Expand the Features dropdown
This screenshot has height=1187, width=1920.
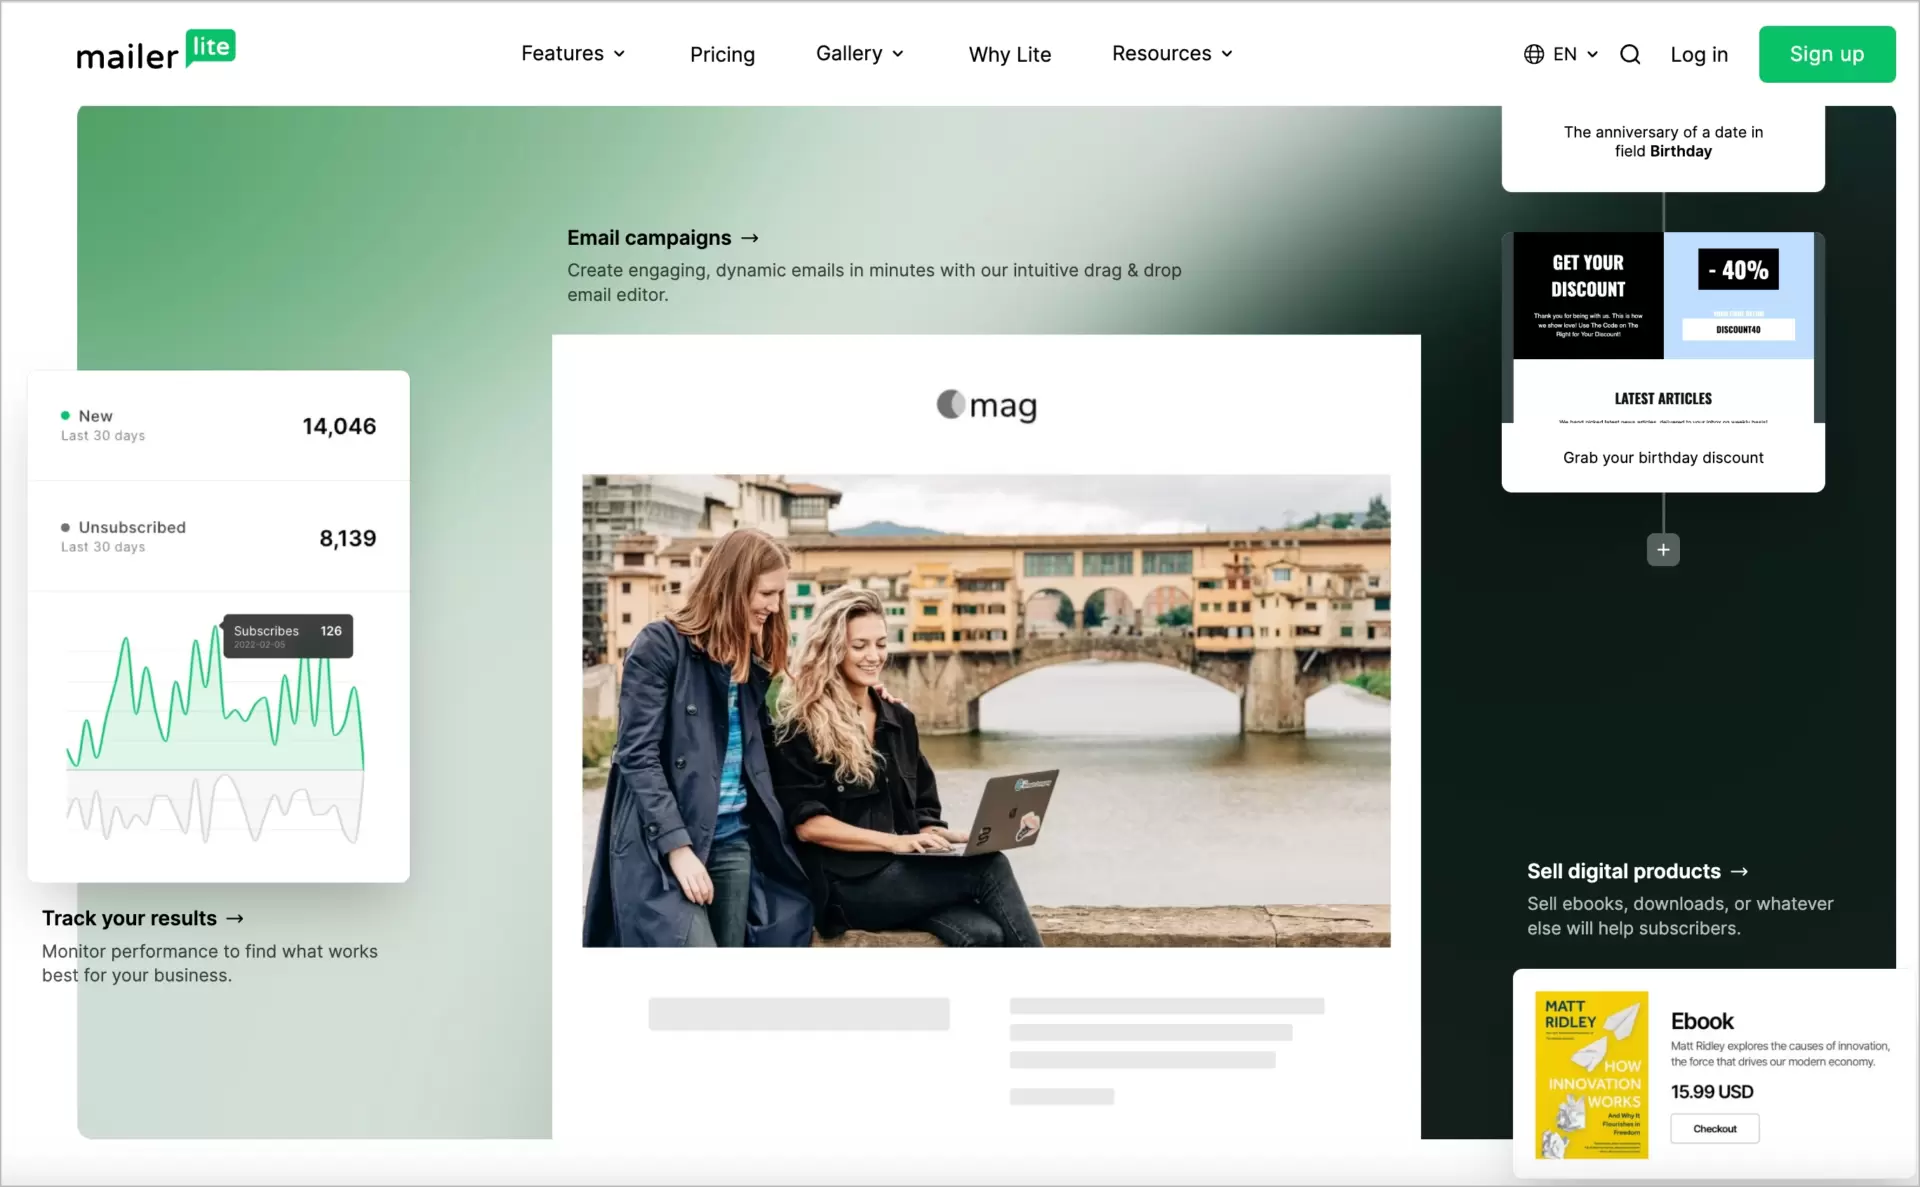click(x=572, y=54)
